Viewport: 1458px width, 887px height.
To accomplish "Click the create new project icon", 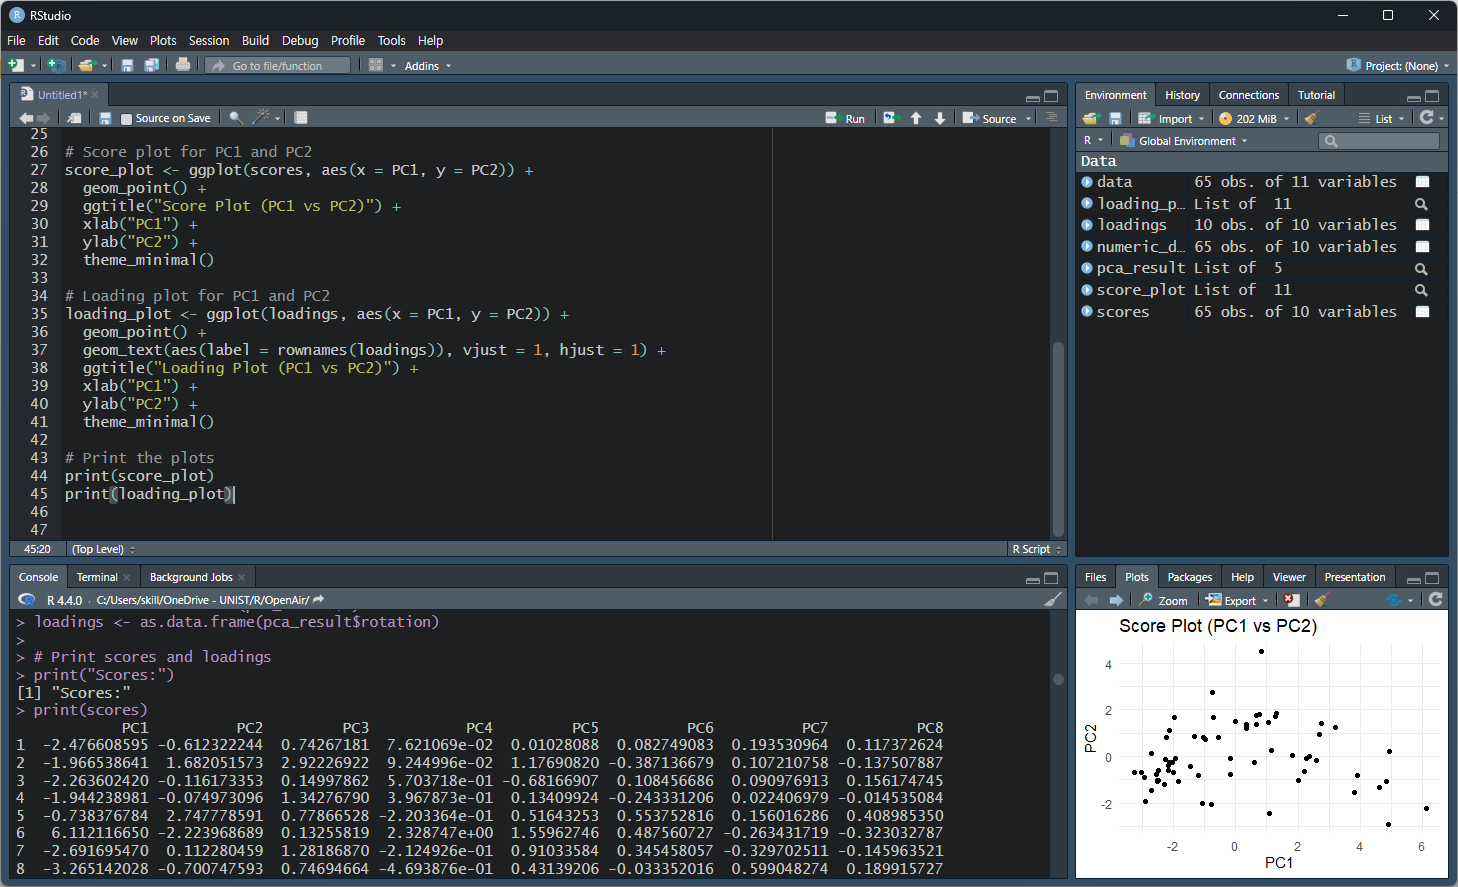I will click(x=56, y=65).
